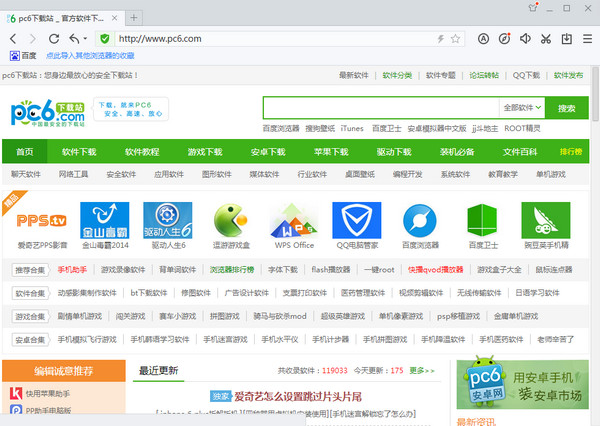600x426 pixels.
Task: Click the green security shield icon
Action: click(104, 39)
